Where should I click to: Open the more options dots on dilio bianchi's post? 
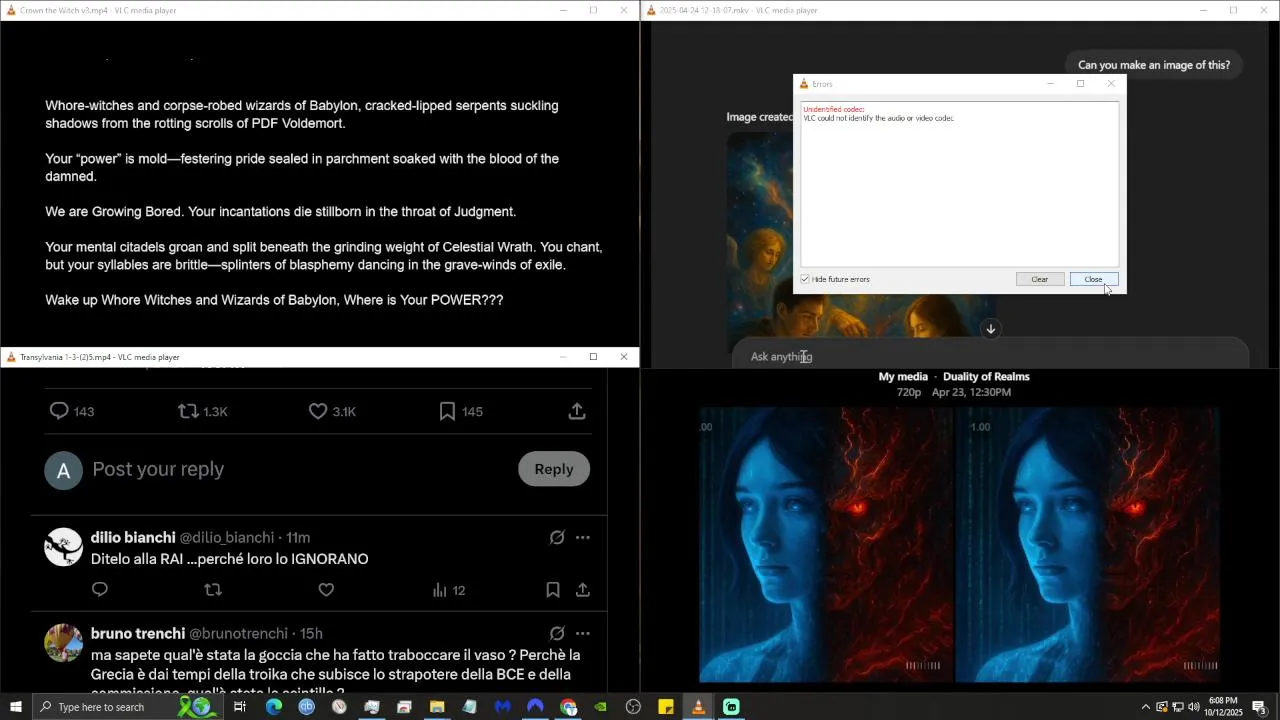pos(583,537)
